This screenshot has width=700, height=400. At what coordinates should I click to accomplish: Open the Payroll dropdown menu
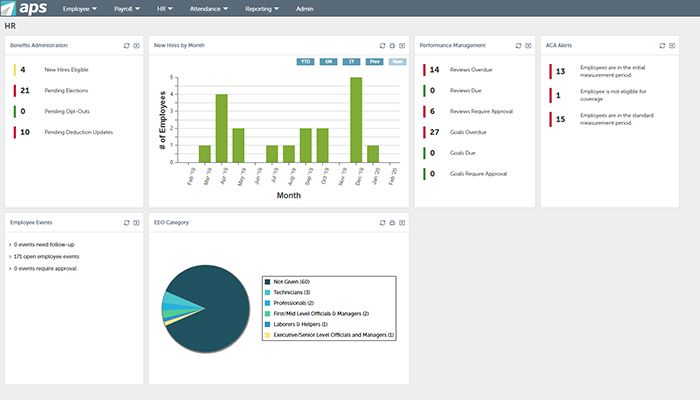129,8
